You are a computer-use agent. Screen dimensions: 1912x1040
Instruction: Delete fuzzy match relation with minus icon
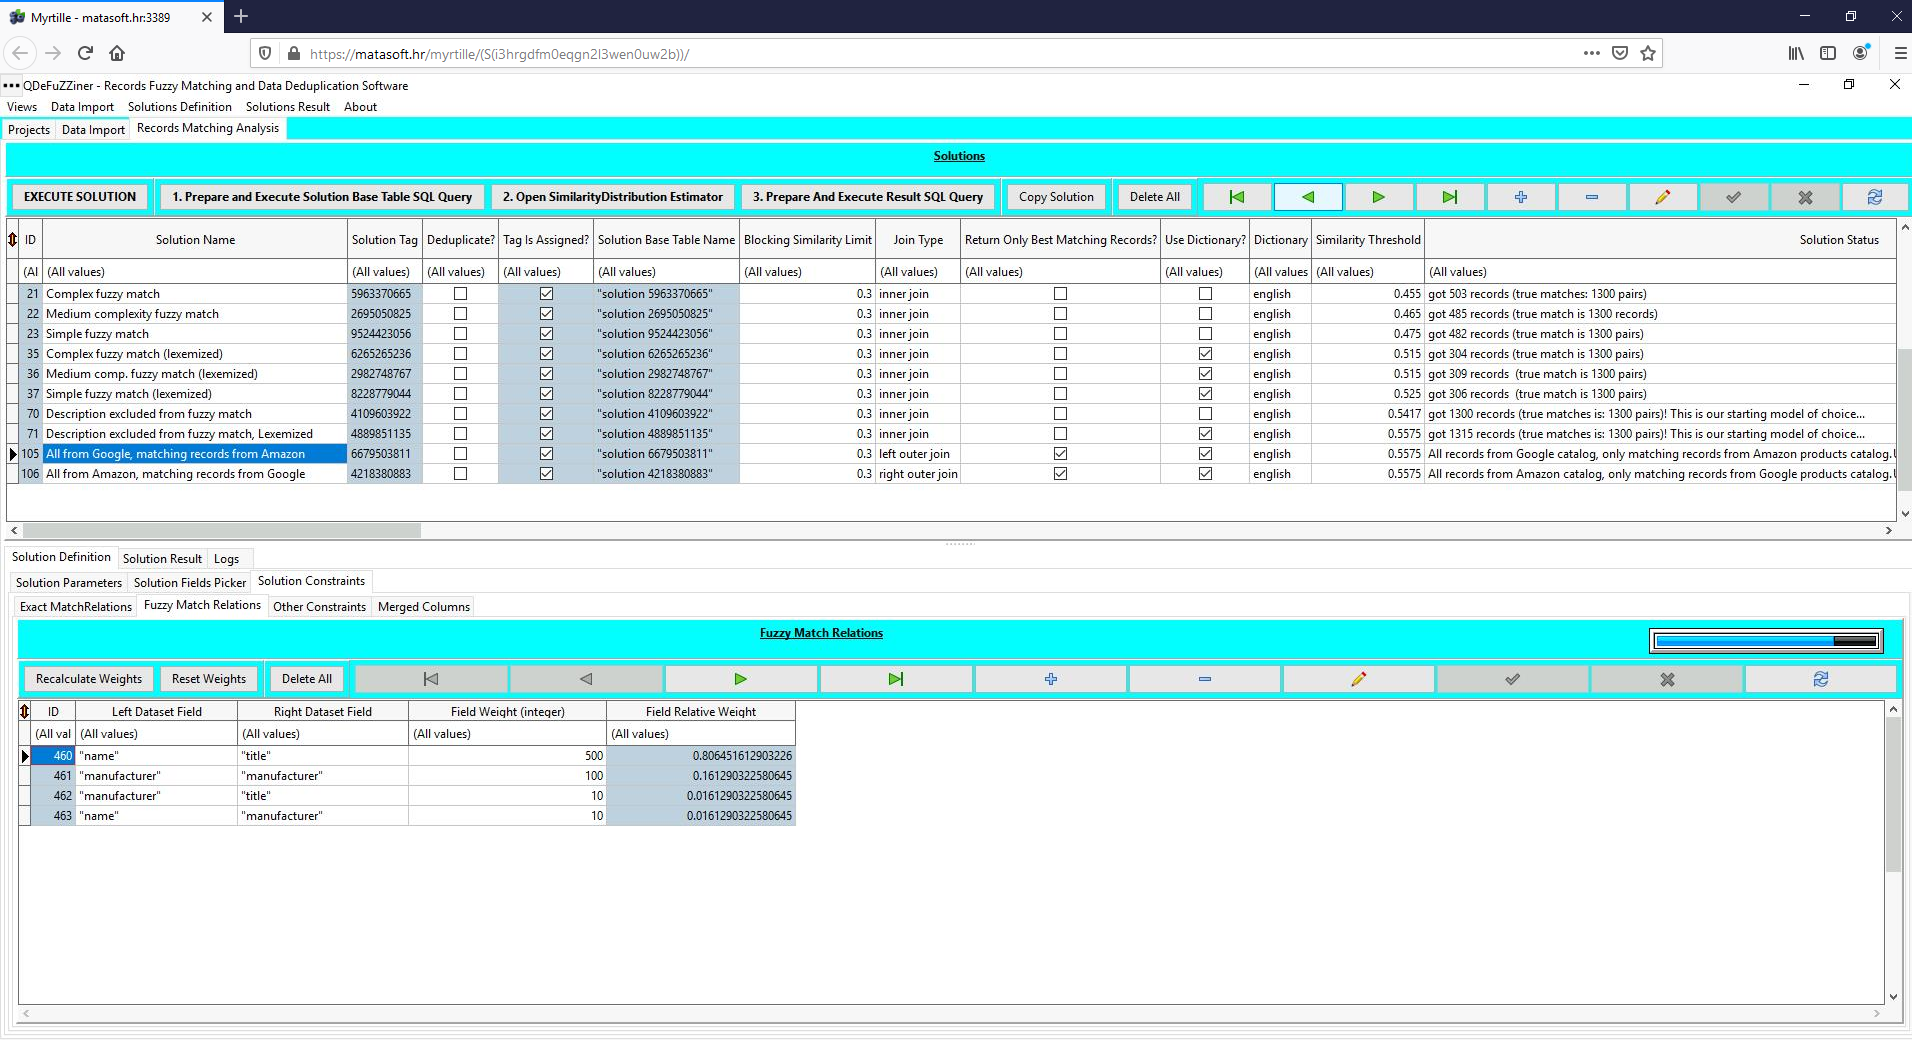coord(1204,679)
